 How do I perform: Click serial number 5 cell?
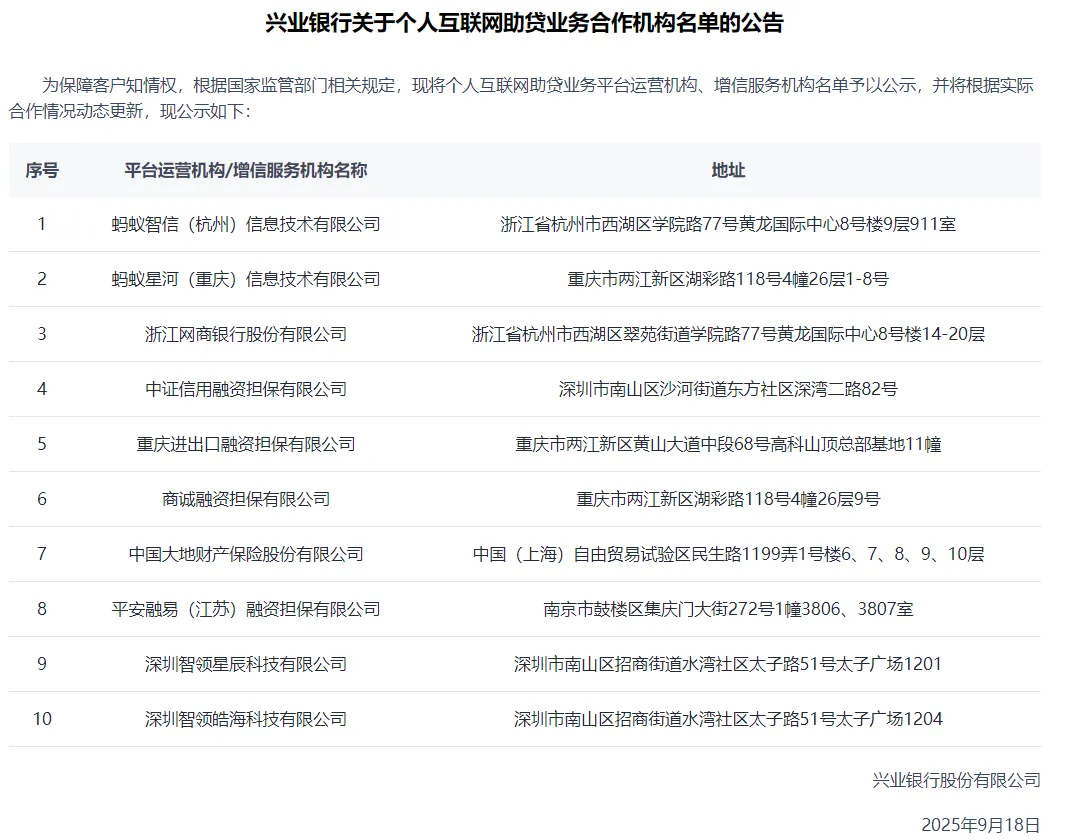(42, 444)
